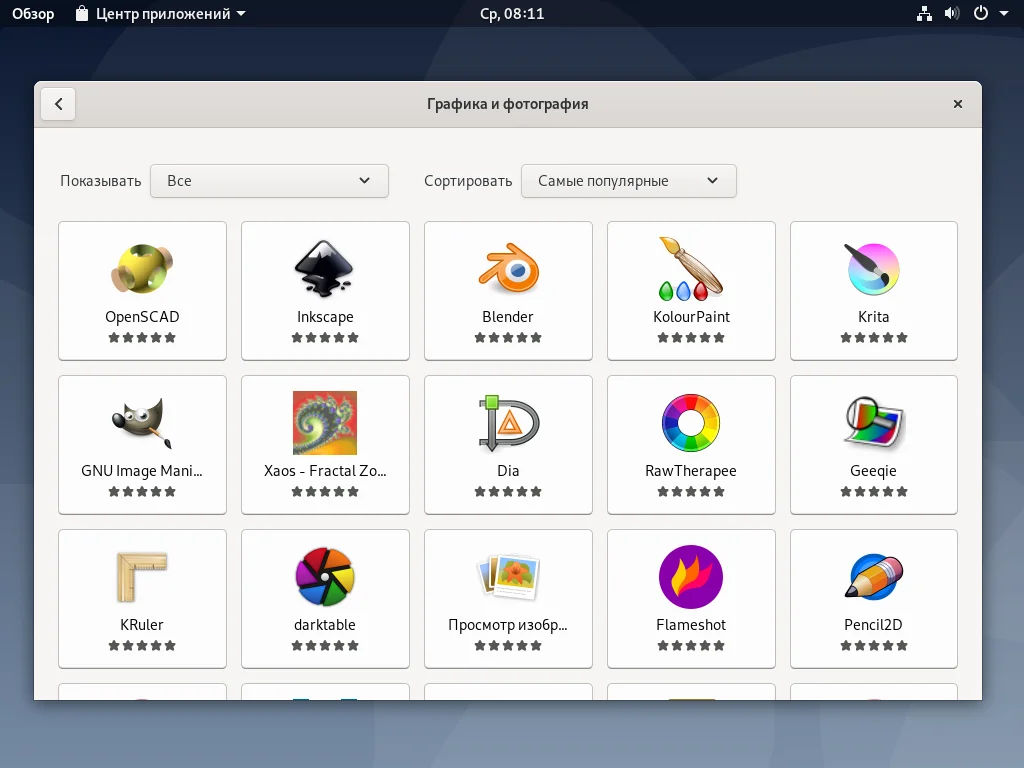Open the Krita application page
The height and width of the screenshot is (768, 1024).
click(x=874, y=290)
